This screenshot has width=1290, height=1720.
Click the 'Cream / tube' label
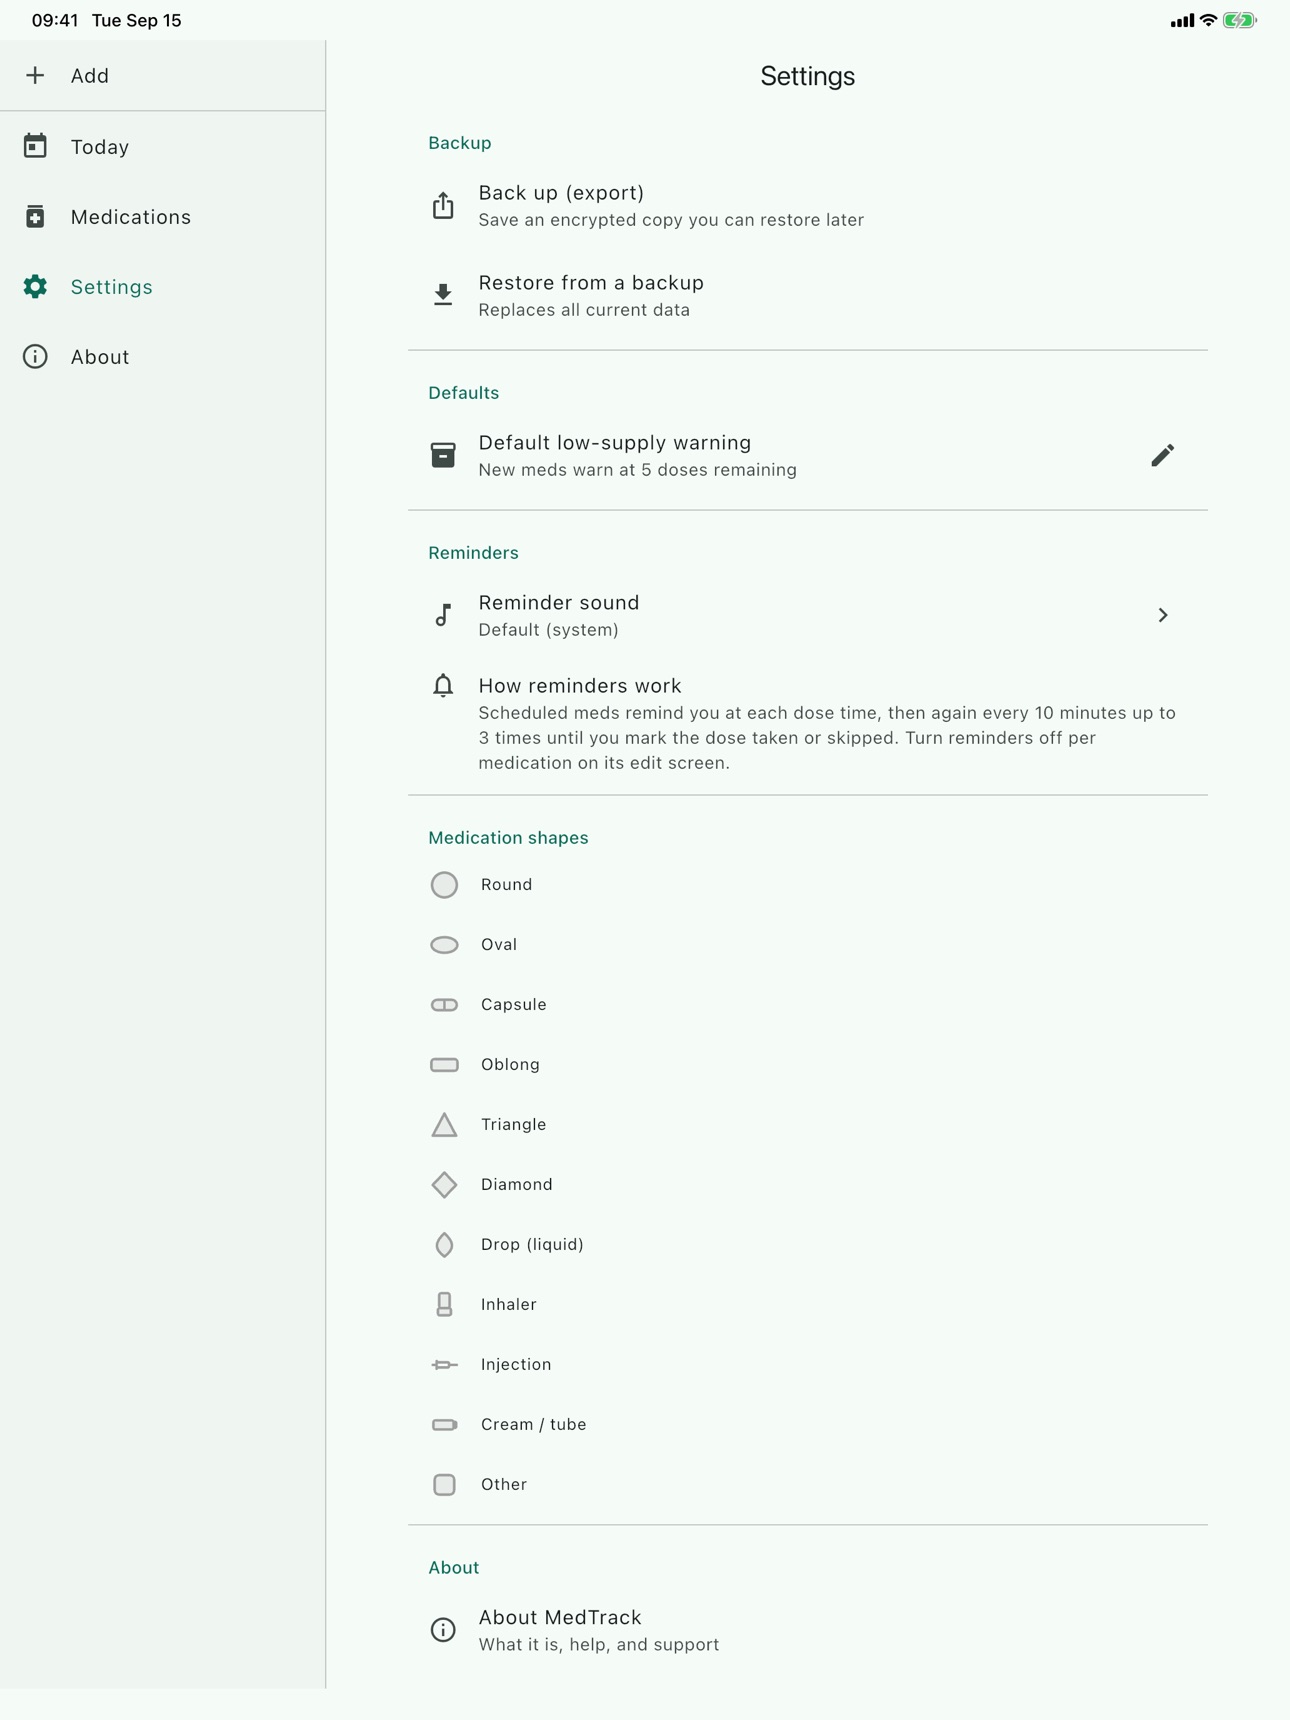[533, 1425]
